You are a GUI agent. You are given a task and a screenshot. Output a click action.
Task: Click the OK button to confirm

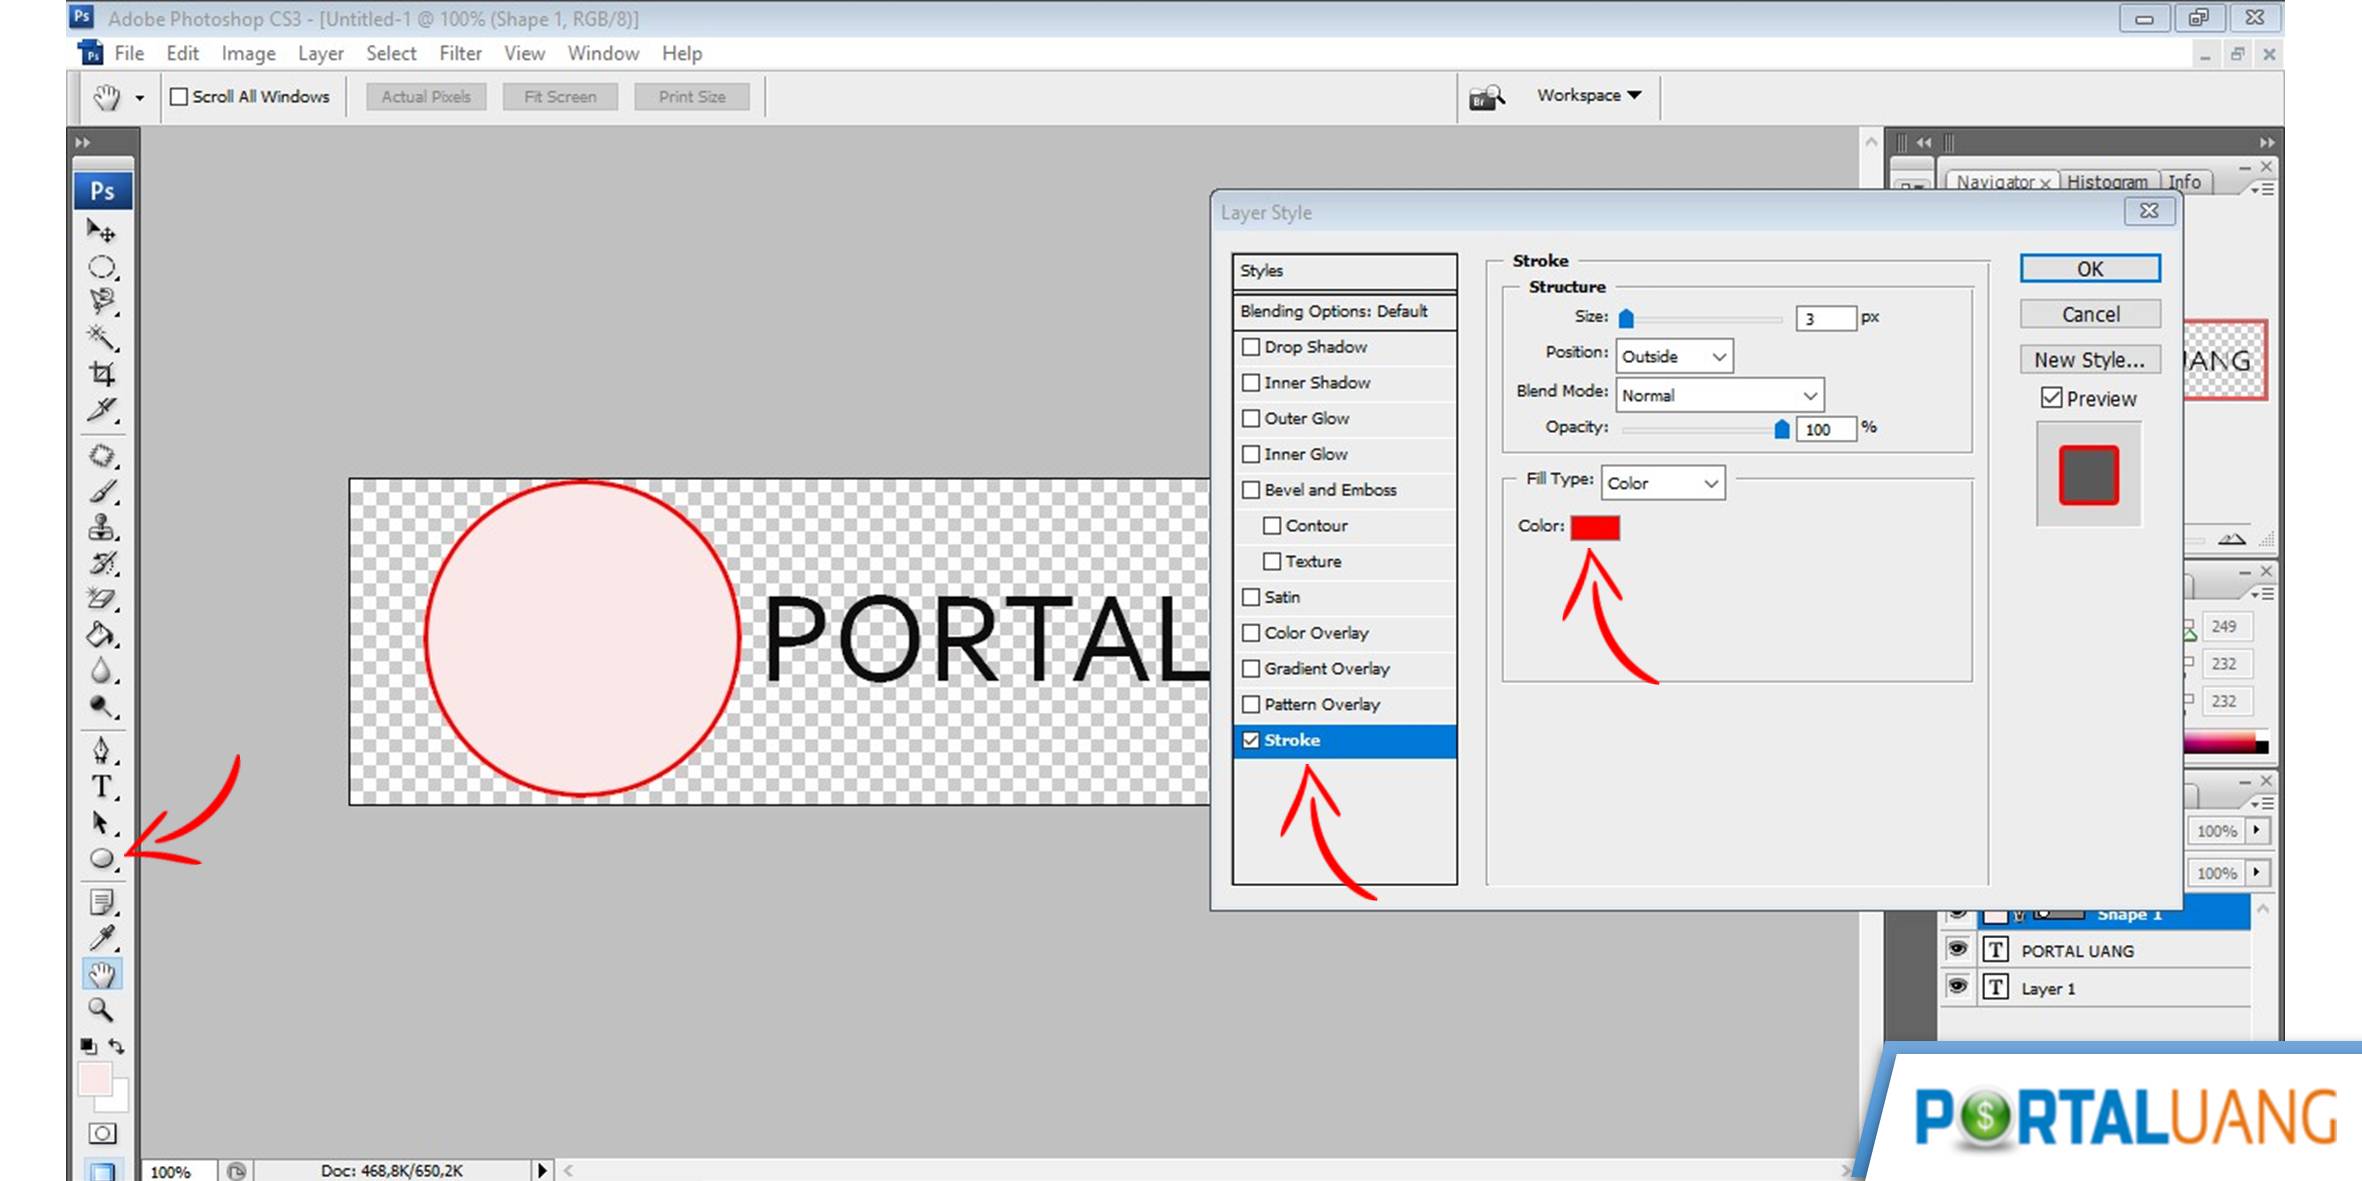tap(2091, 267)
